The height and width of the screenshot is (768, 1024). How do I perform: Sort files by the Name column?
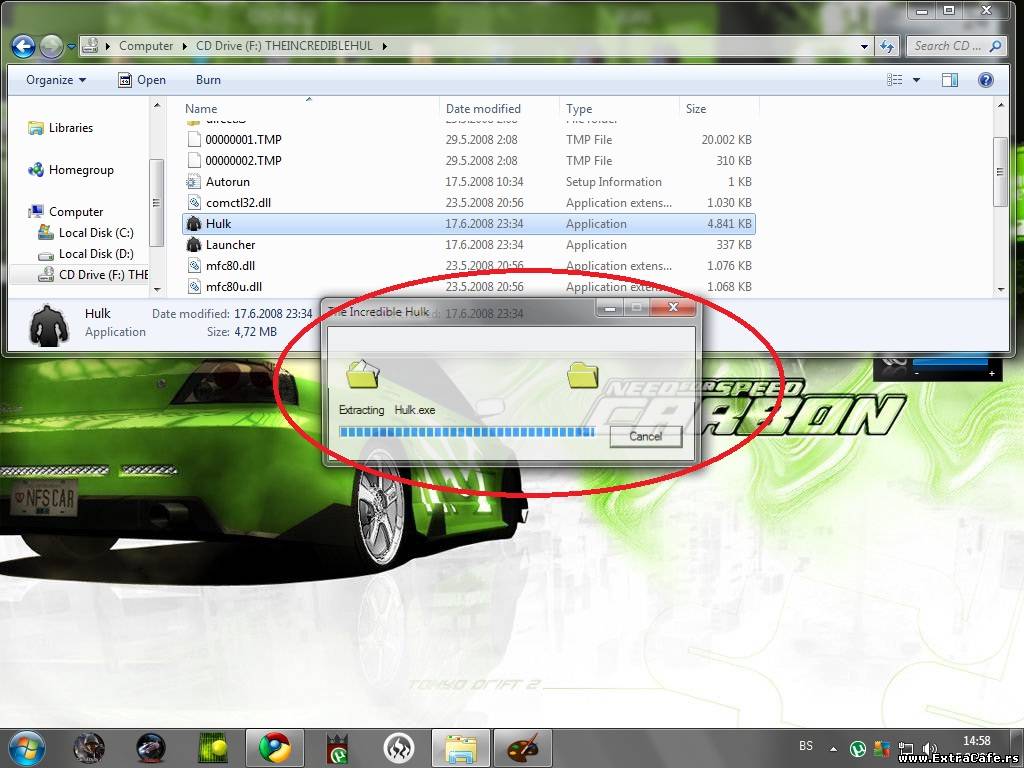coord(200,108)
